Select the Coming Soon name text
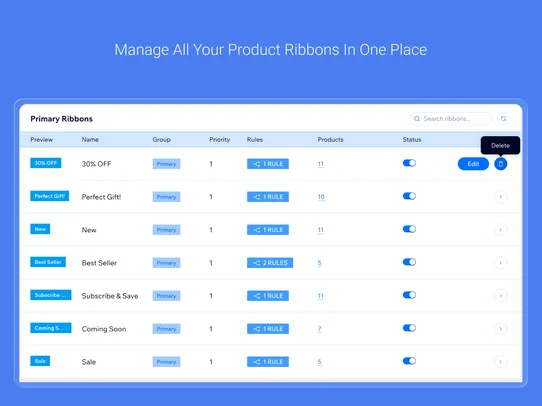This screenshot has width=542, height=406. (104, 329)
